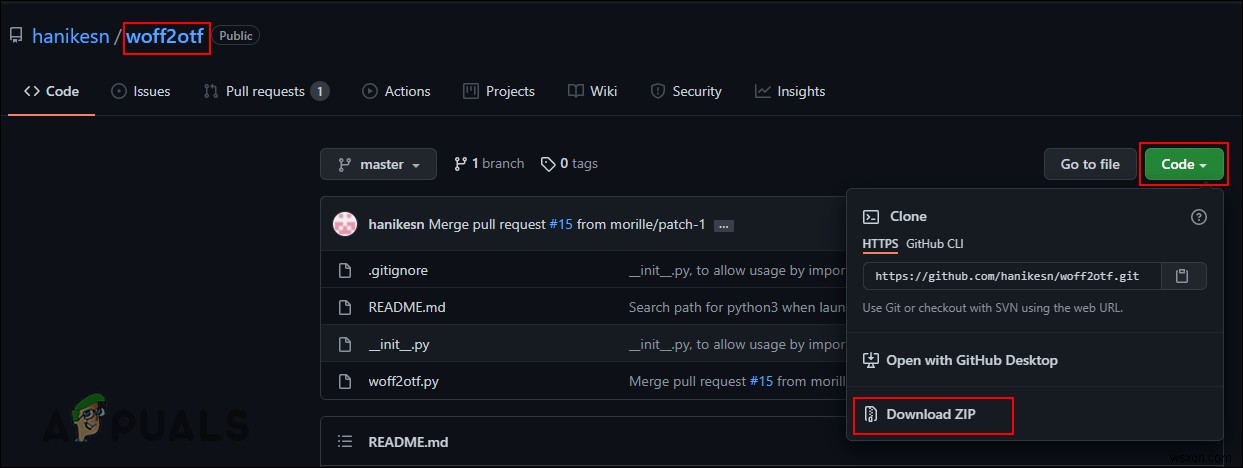Click the ellipsis commit details icon
This screenshot has width=1243, height=468.
pyautogui.click(x=723, y=226)
